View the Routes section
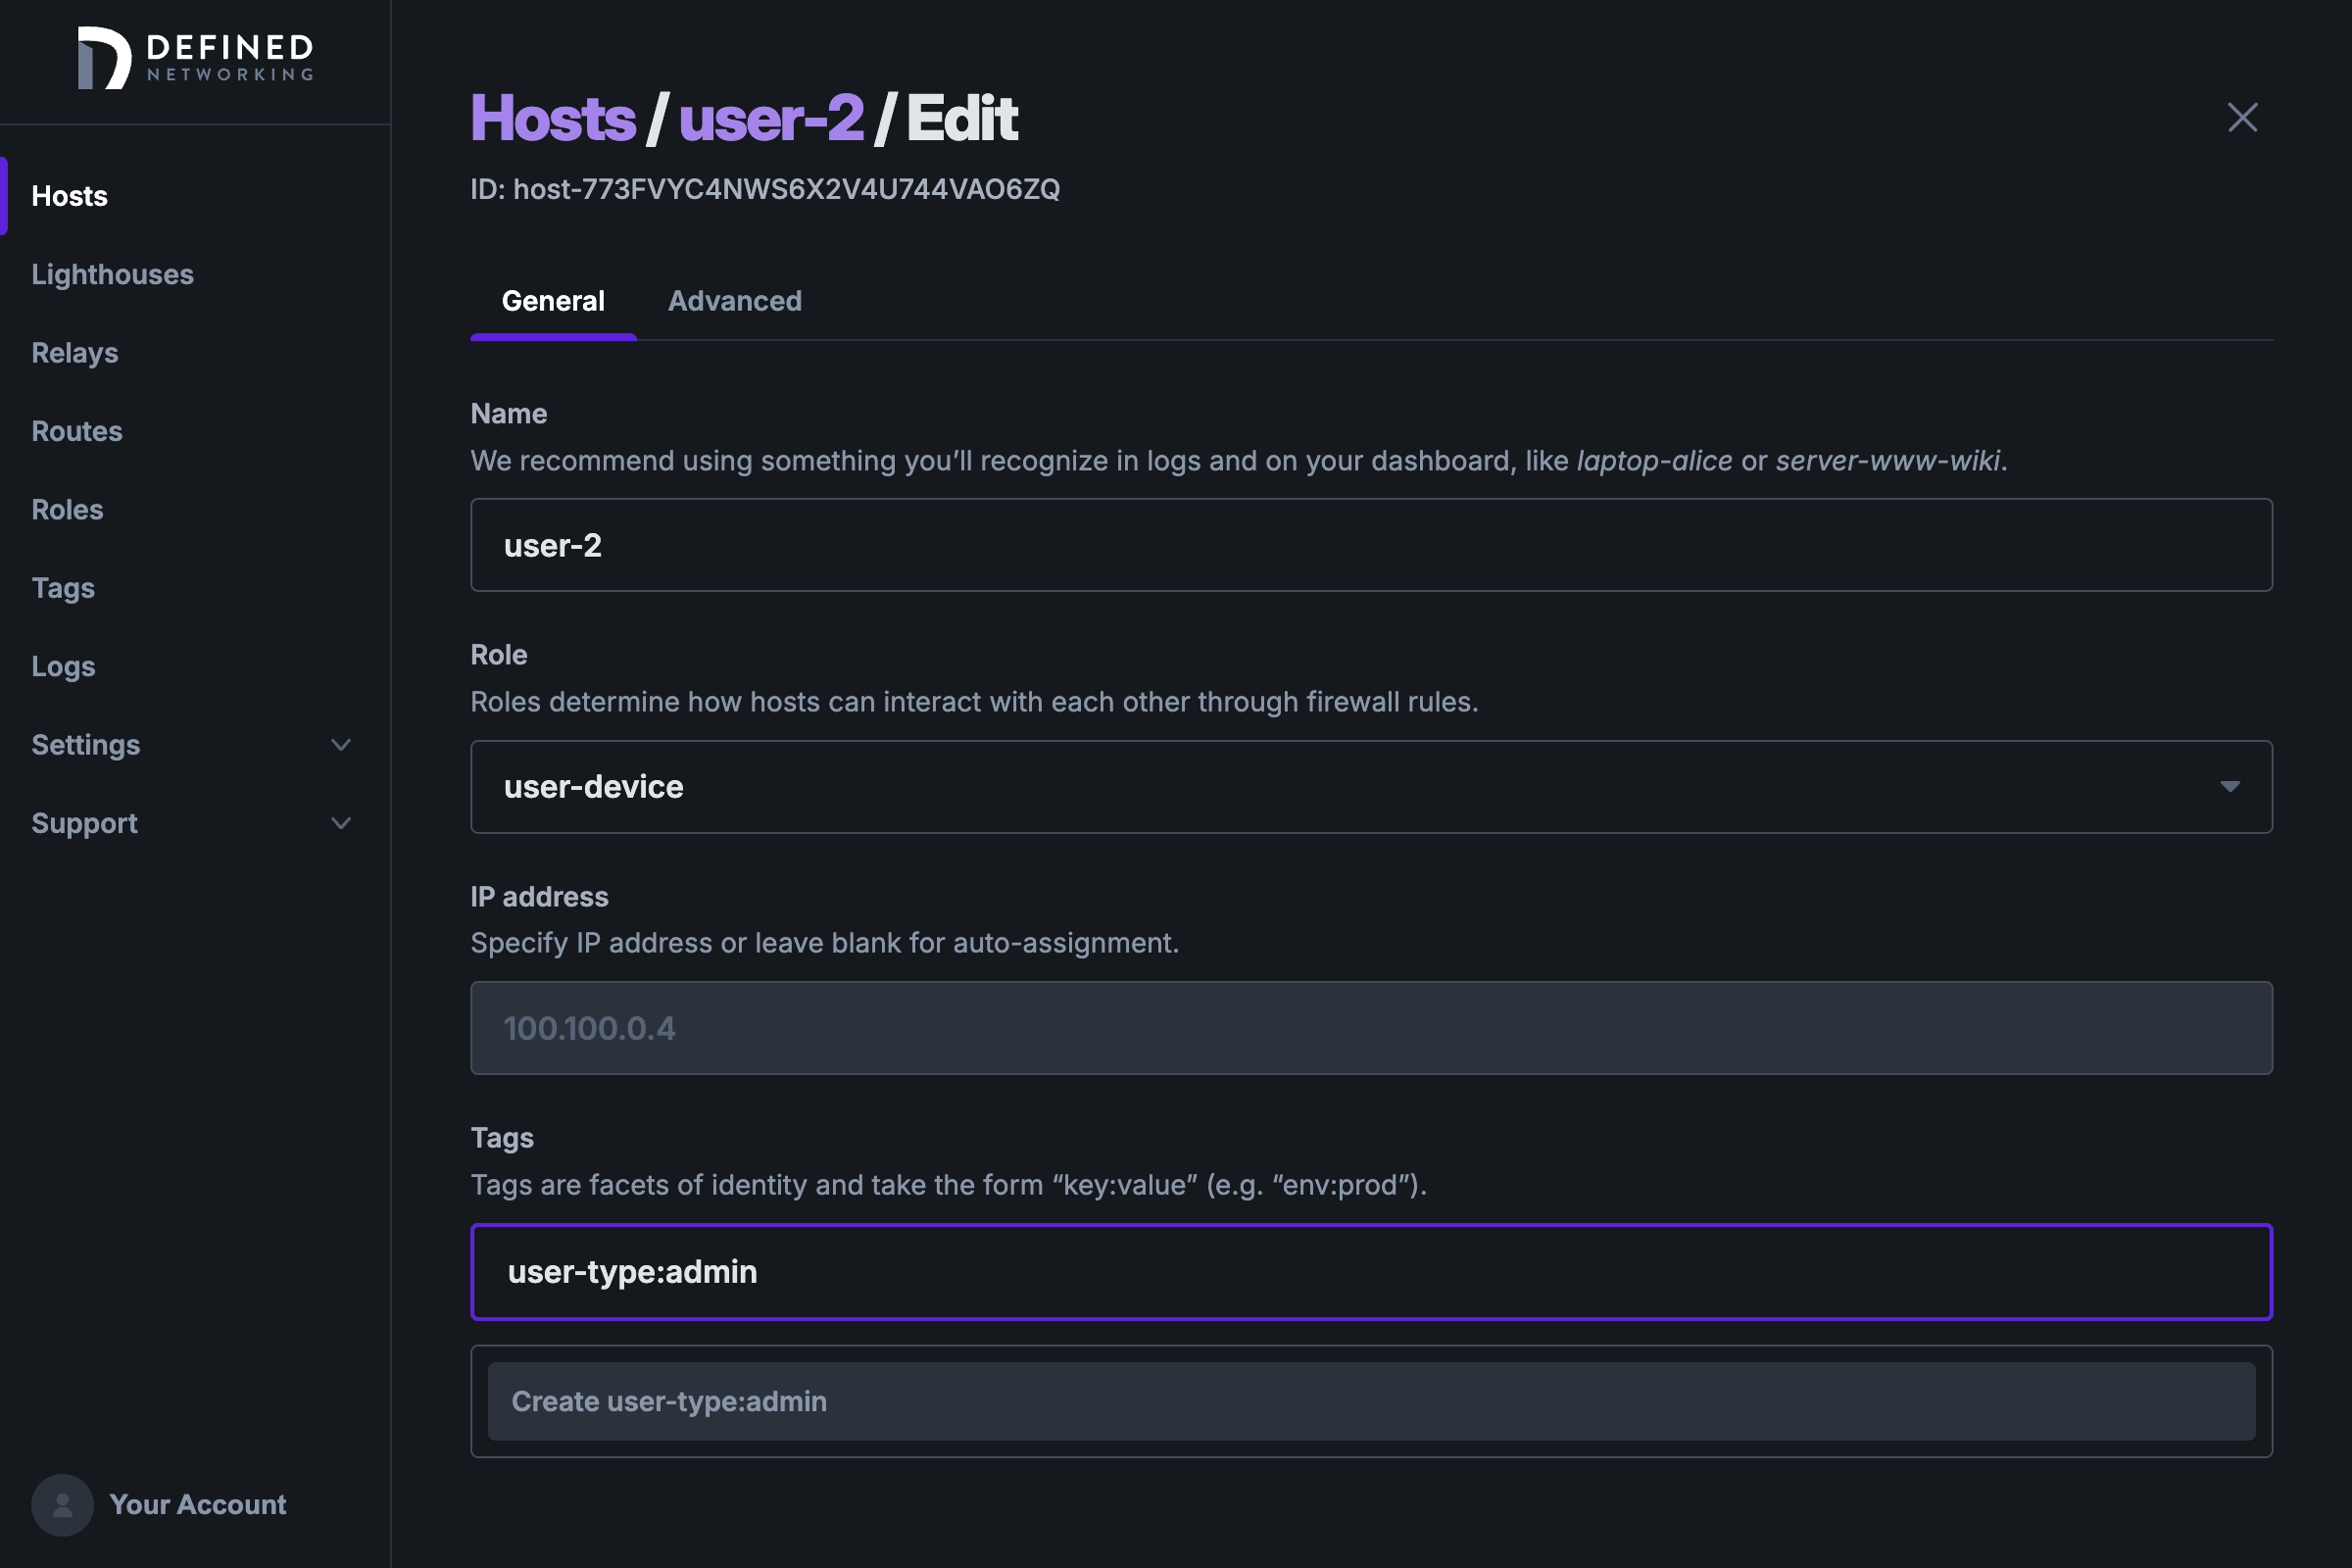The width and height of the screenshot is (2352, 1568). [x=76, y=431]
